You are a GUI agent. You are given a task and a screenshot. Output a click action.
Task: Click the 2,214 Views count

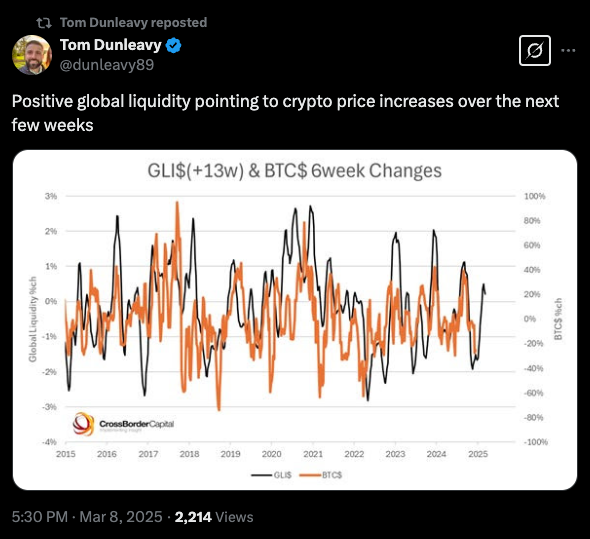tap(214, 517)
